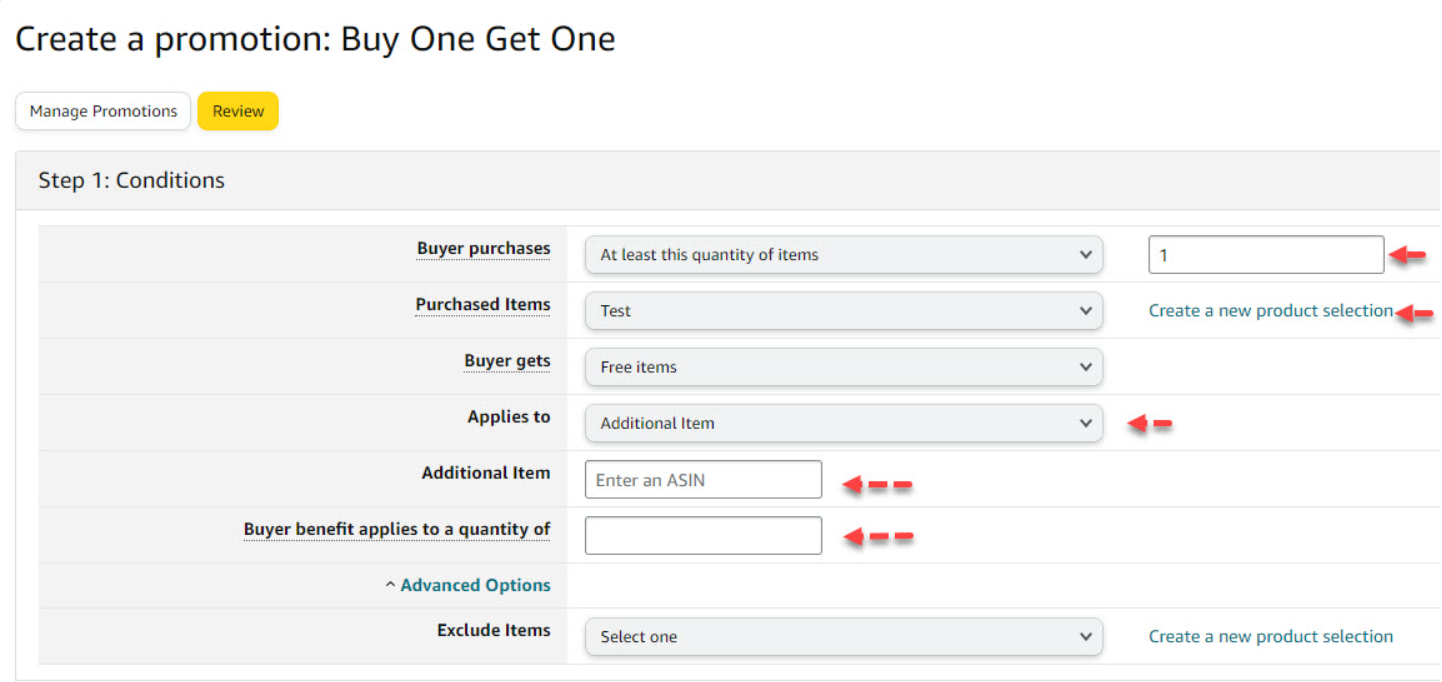Click the Purchased Items underlined label
This screenshot has width=1442, height=682.
[x=483, y=305]
